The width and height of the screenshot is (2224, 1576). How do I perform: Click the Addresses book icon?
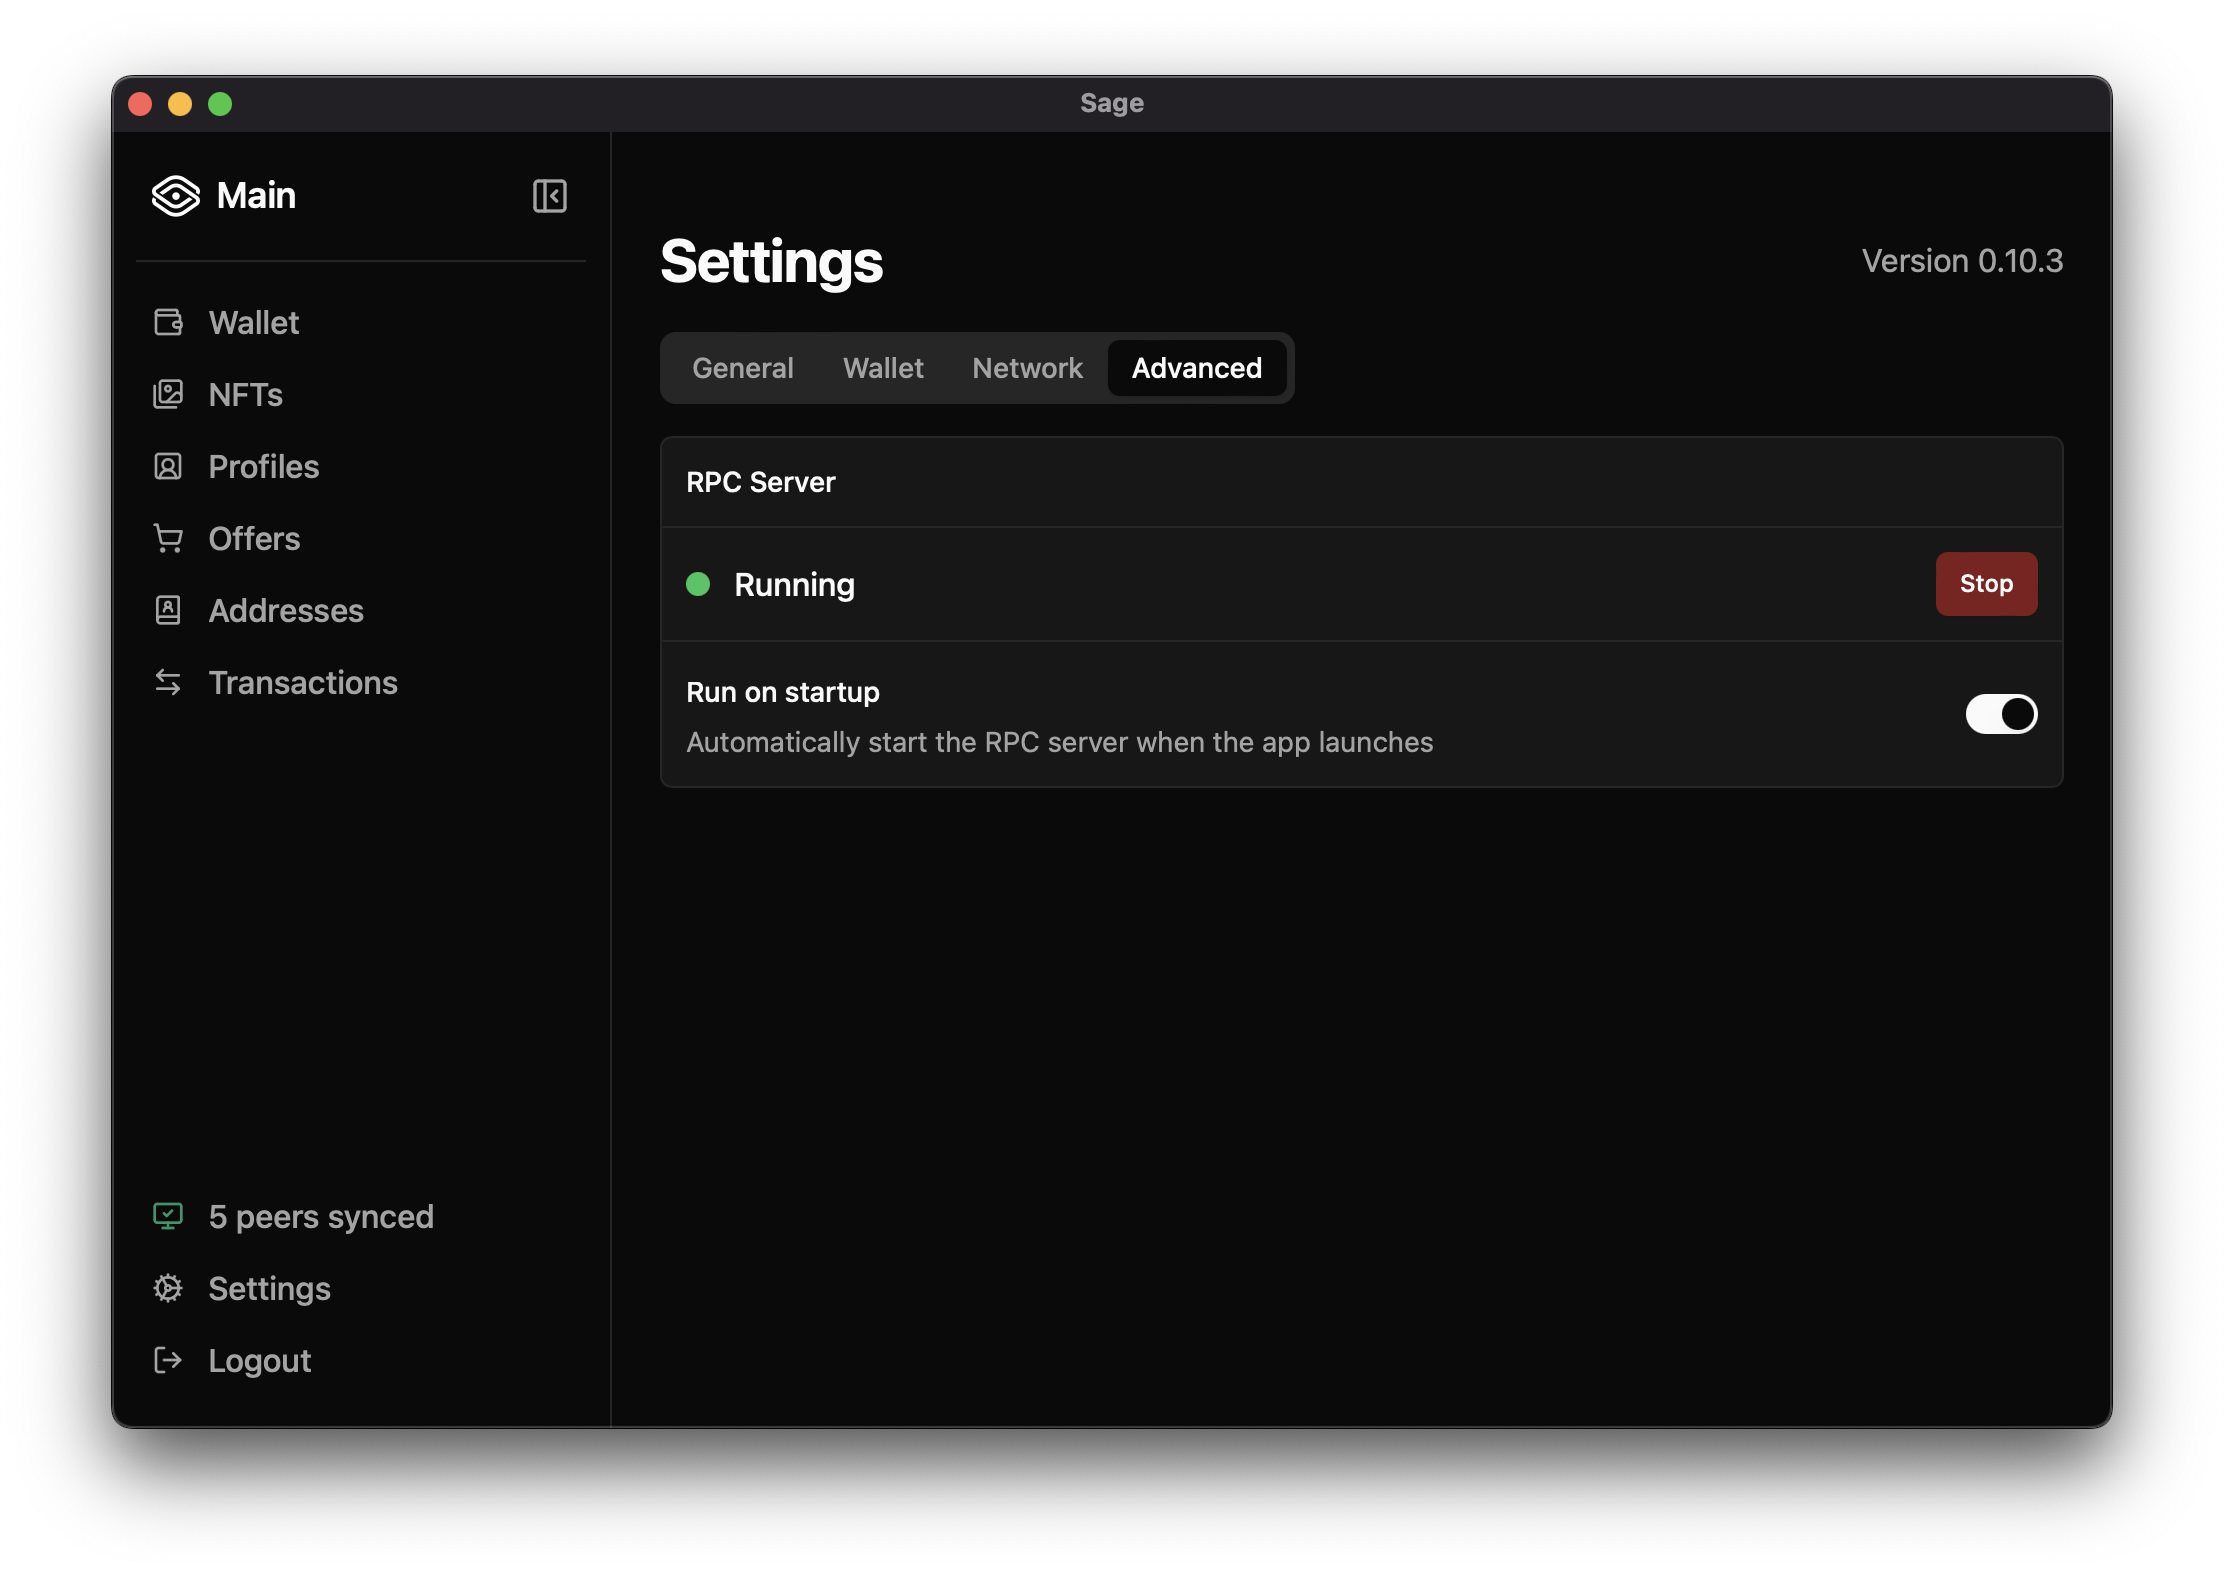170,610
